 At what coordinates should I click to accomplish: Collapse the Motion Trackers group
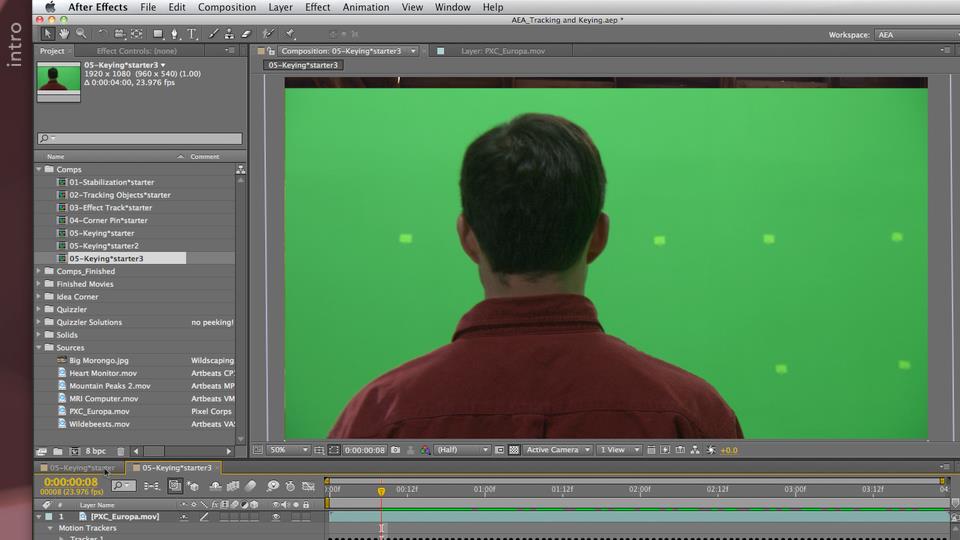[x=51, y=528]
